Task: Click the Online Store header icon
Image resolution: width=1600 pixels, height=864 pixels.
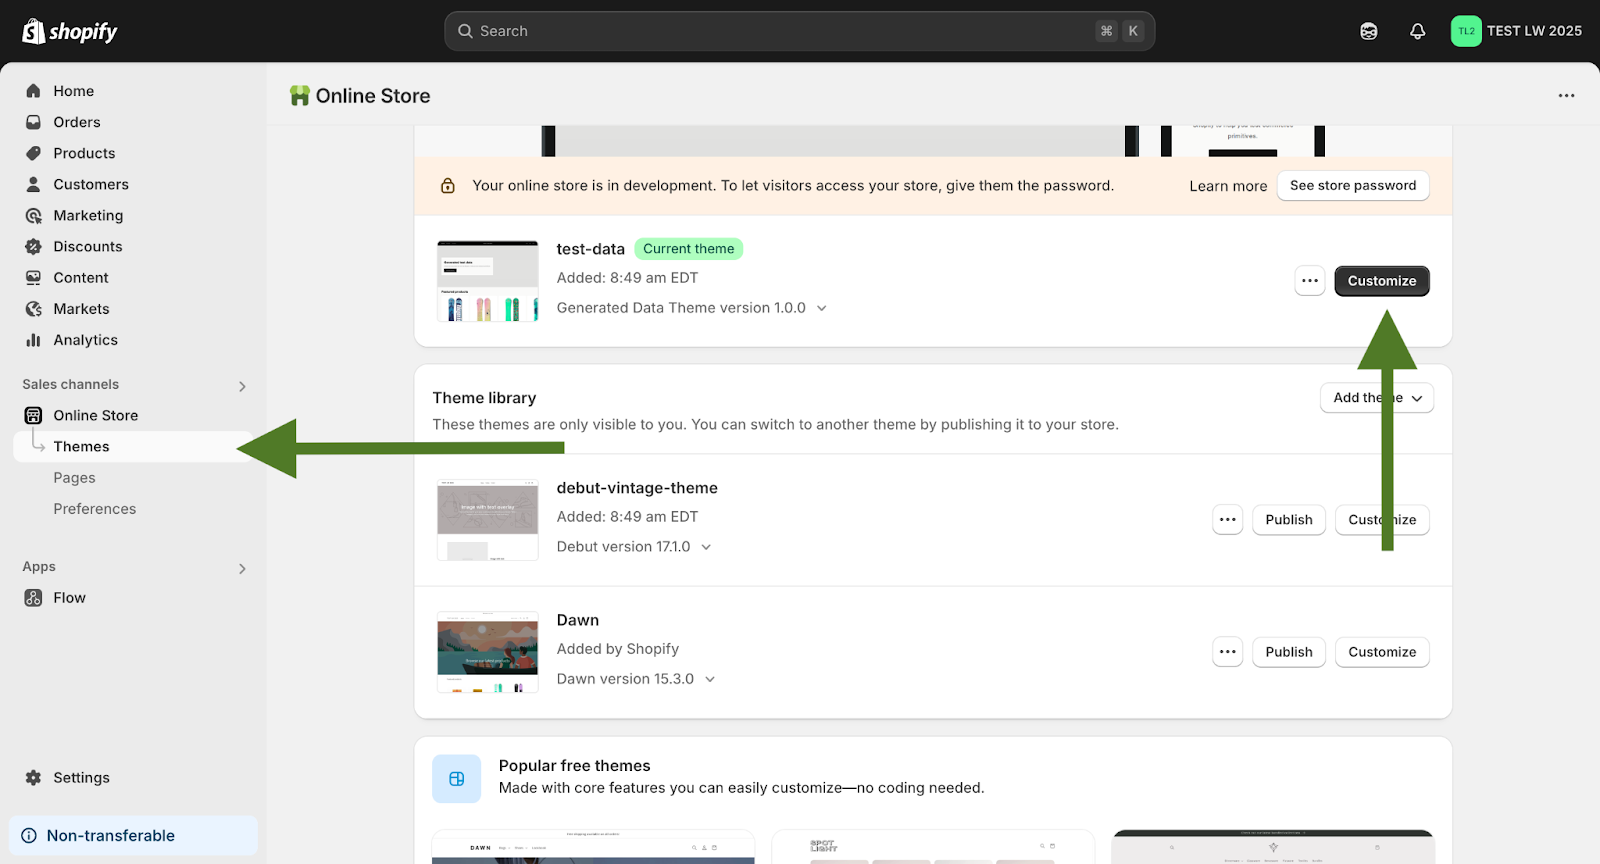Action: (300, 96)
